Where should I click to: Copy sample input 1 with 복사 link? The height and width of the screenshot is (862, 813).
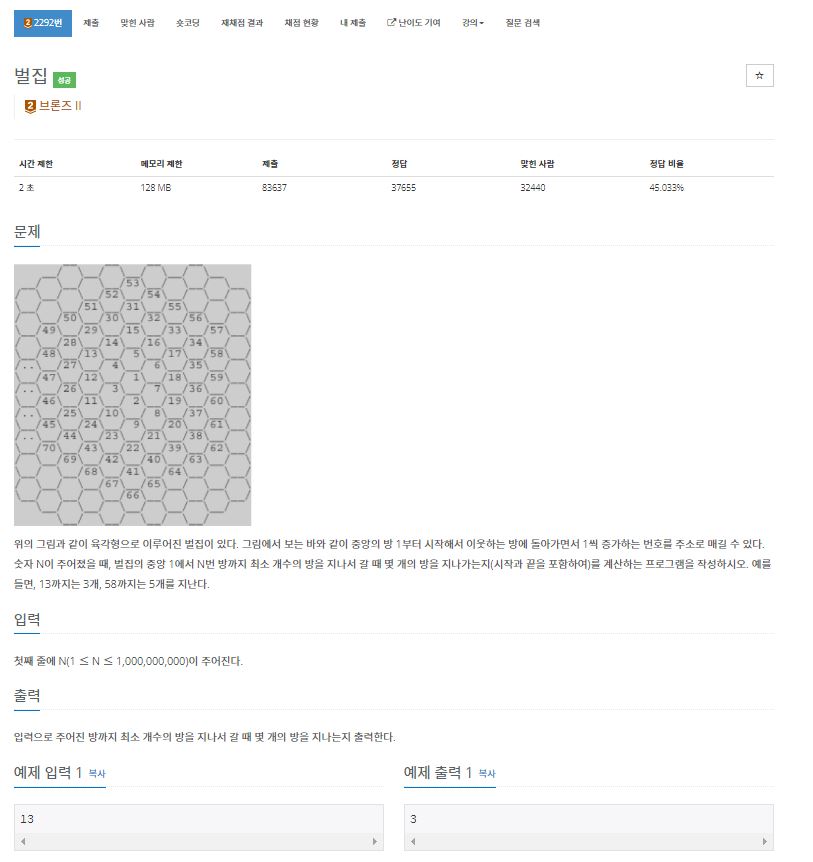click(x=97, y=773)
